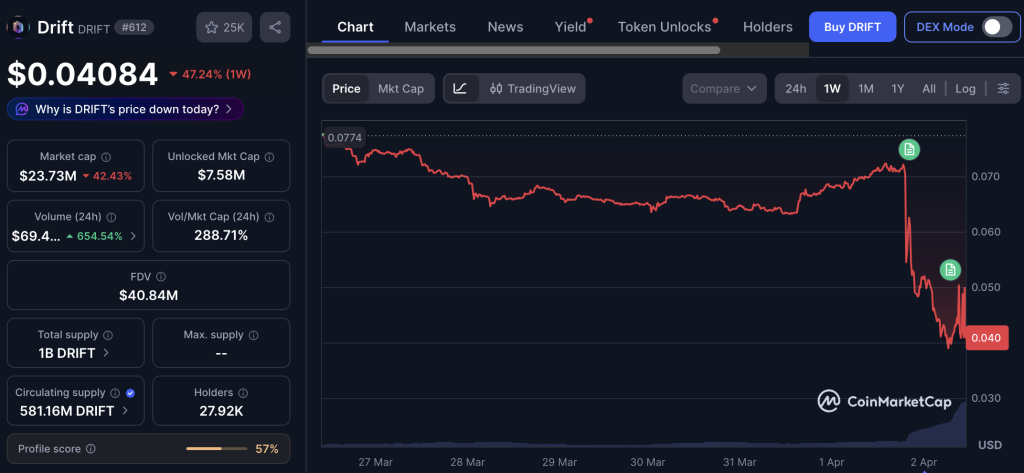The image size is (1024, 473).
Task: Expand Volume (24h) details chevron
Action: [x=133, y=236]
